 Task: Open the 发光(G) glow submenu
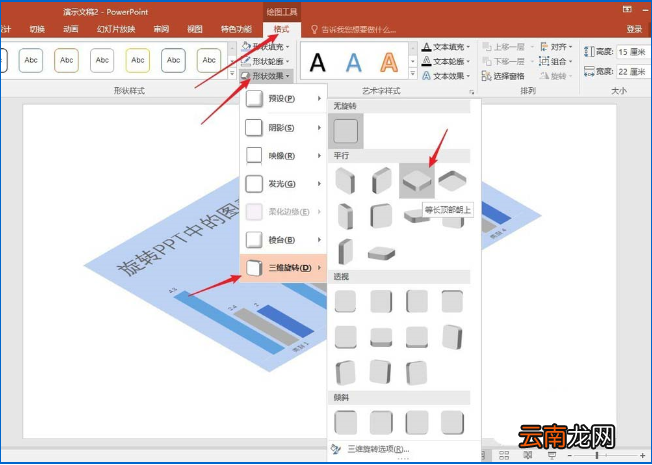click(x=283, y=183)
